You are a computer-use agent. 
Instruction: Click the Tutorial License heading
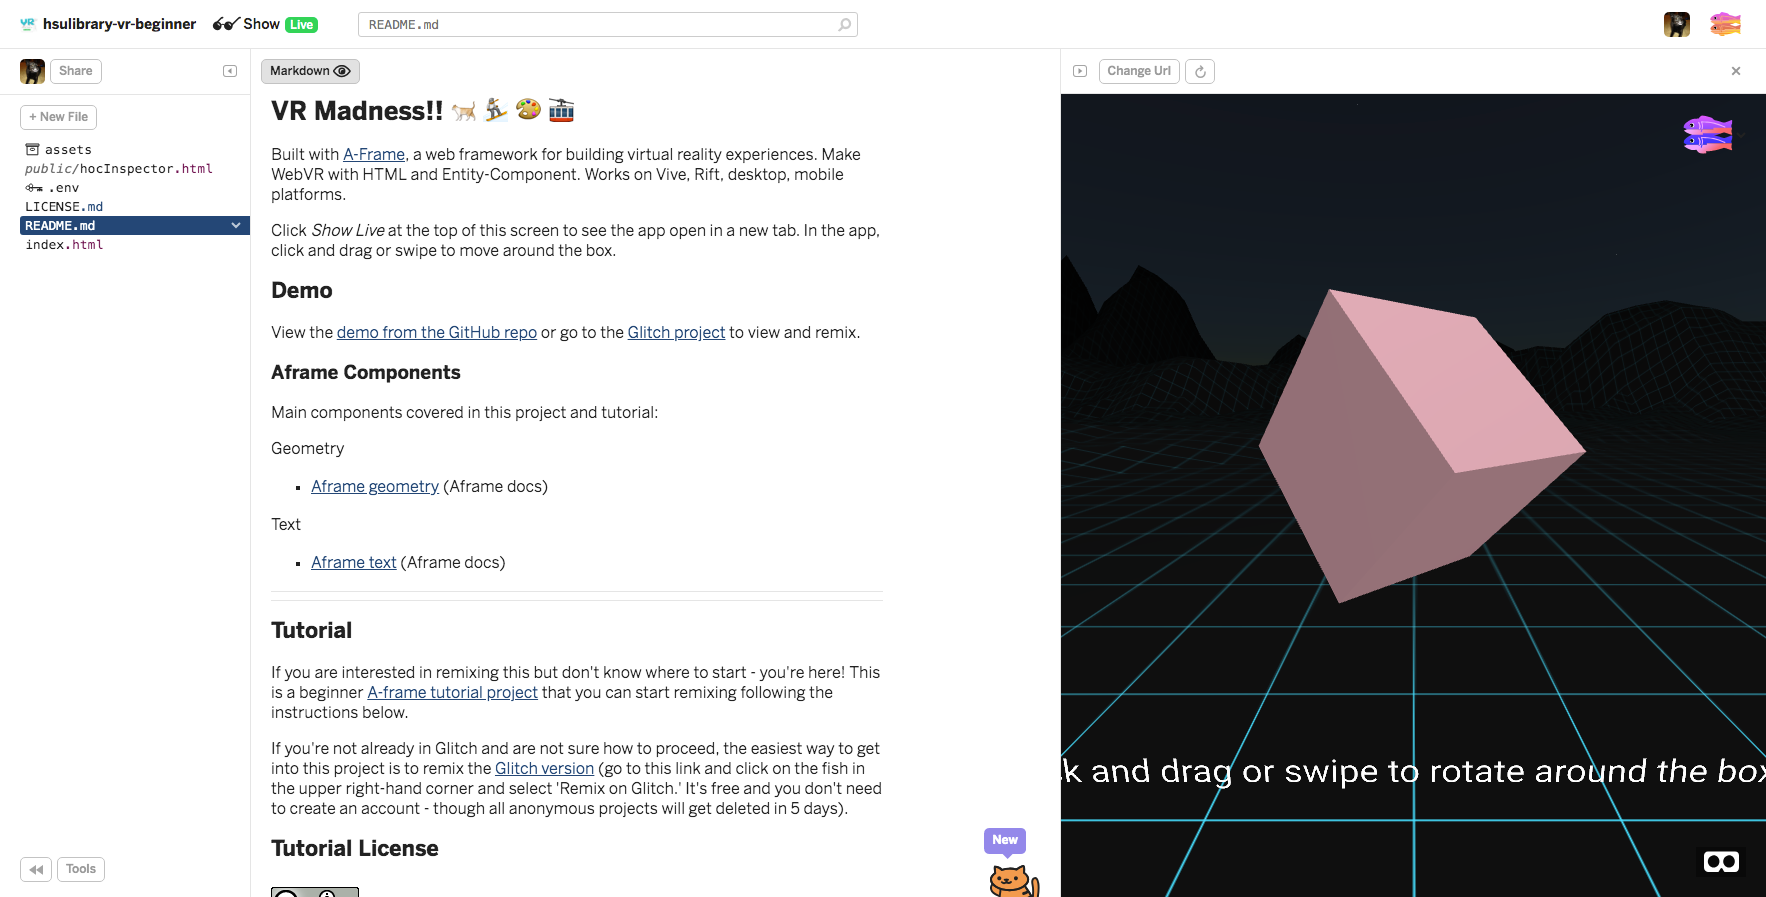(355, 848)
